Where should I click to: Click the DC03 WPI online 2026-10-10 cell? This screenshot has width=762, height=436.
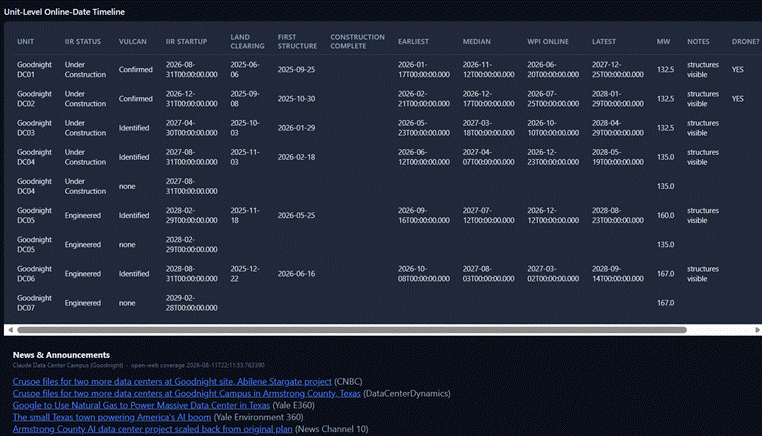(553, 128)
